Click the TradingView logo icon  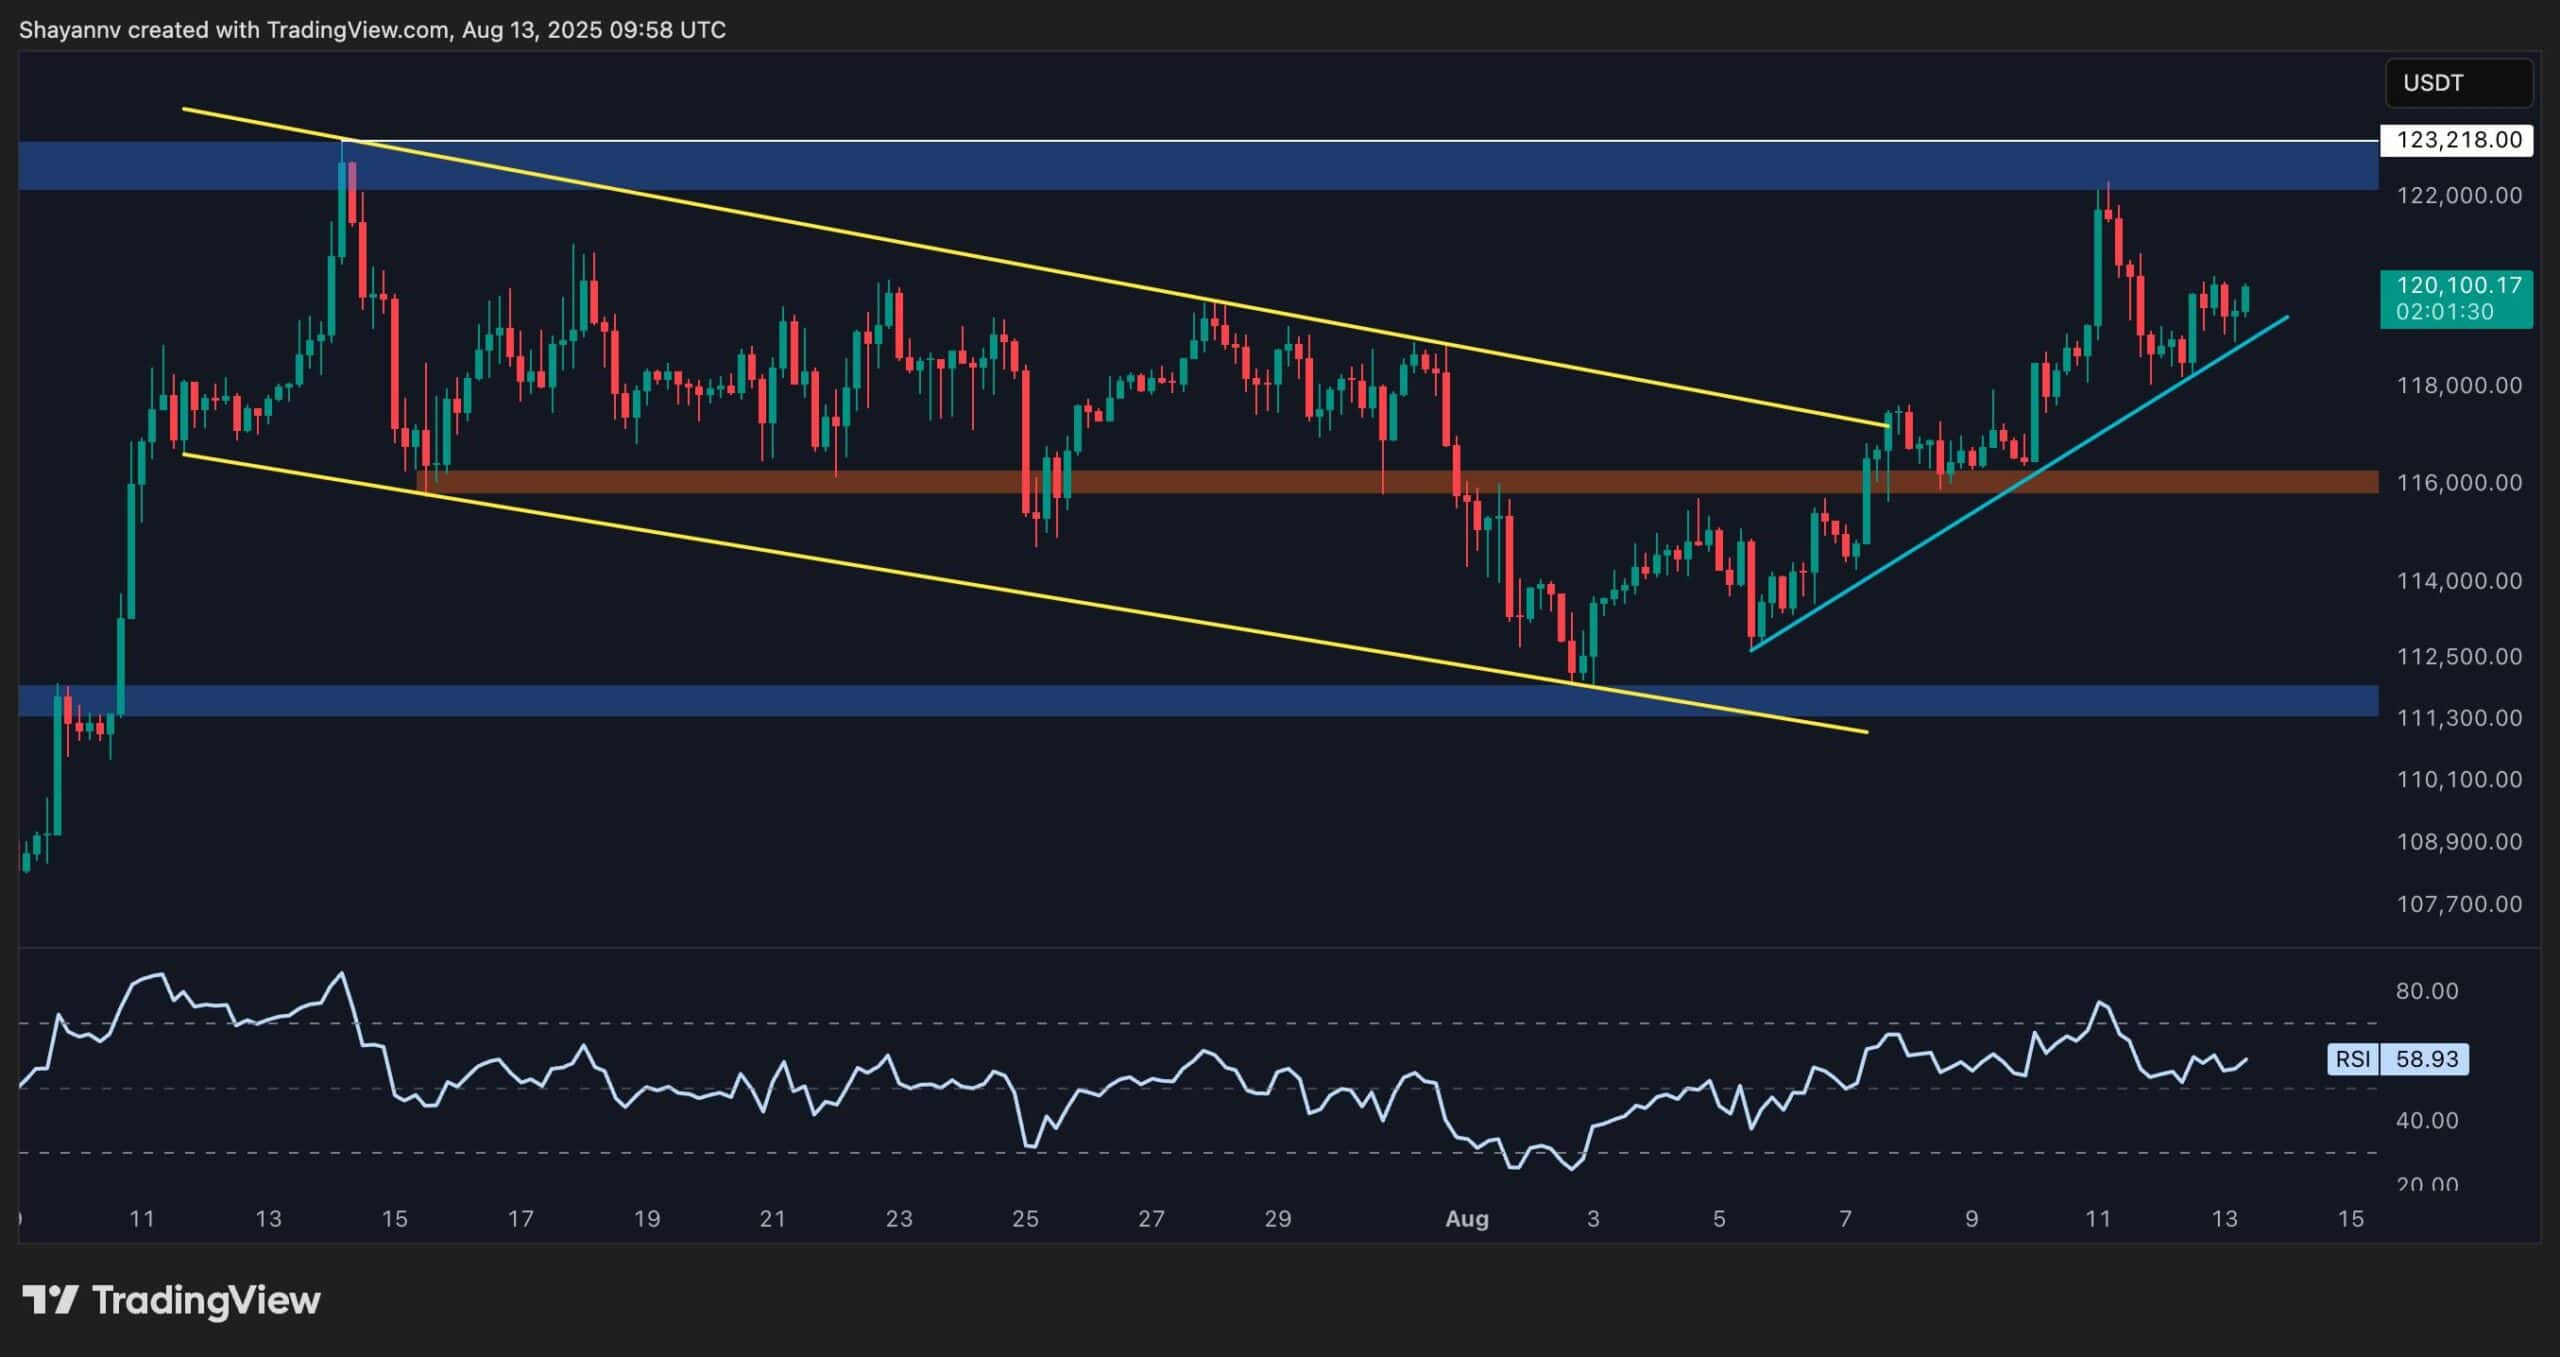(50, 1300)
